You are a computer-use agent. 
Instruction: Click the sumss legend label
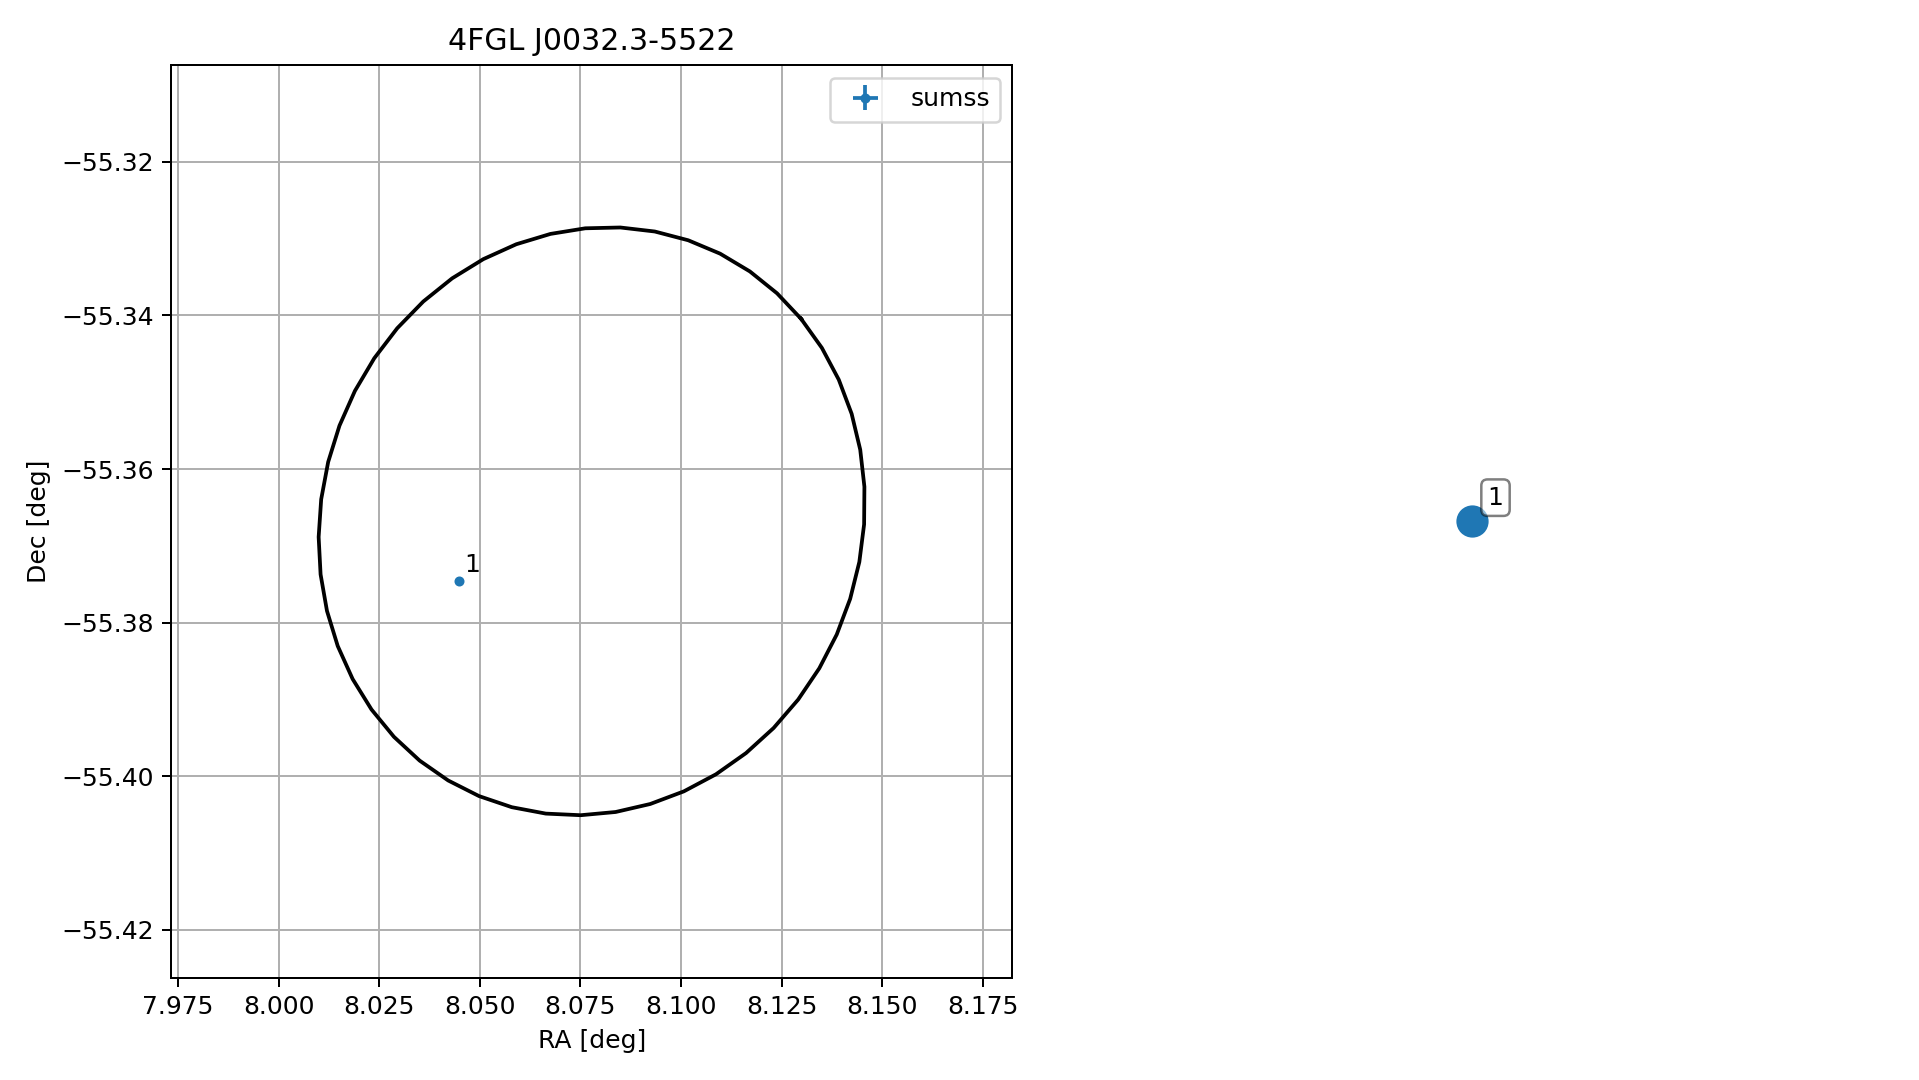point(949,98)
